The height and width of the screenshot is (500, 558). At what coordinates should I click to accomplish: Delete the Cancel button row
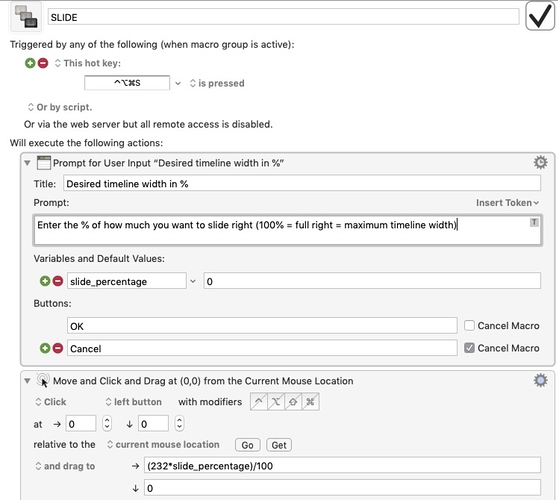pos(58,348)
